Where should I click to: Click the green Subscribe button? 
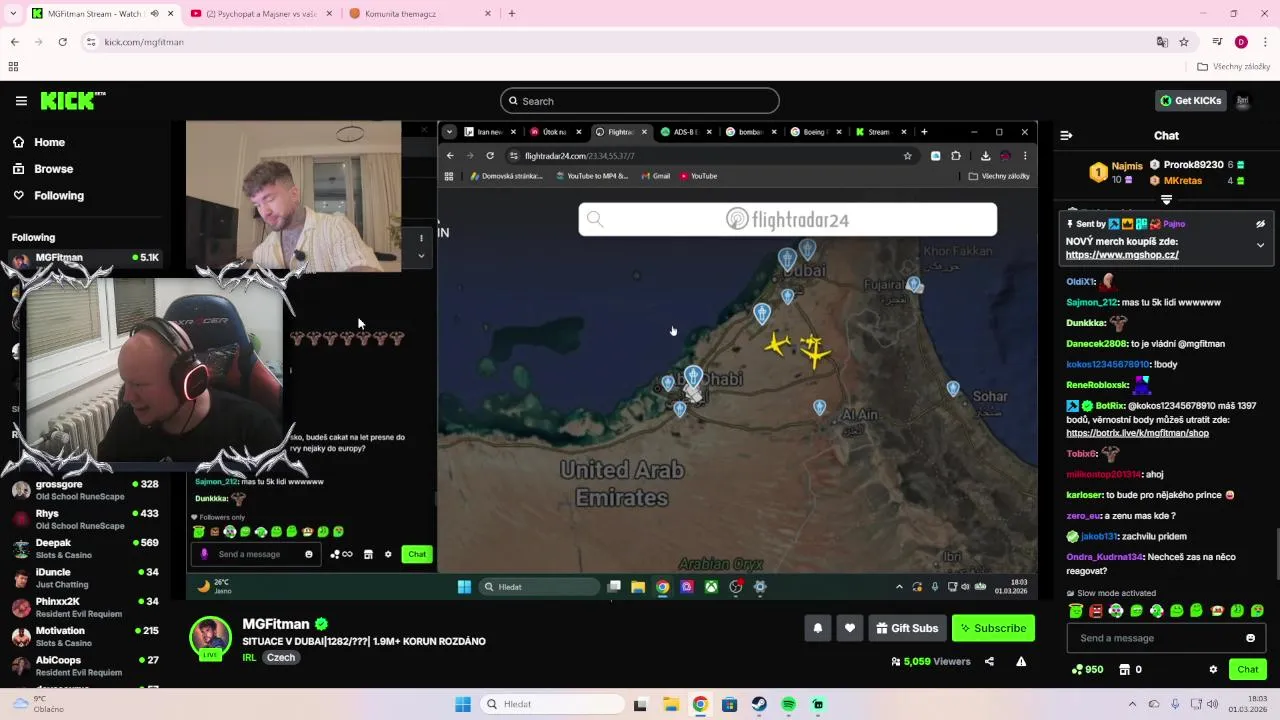993,628
